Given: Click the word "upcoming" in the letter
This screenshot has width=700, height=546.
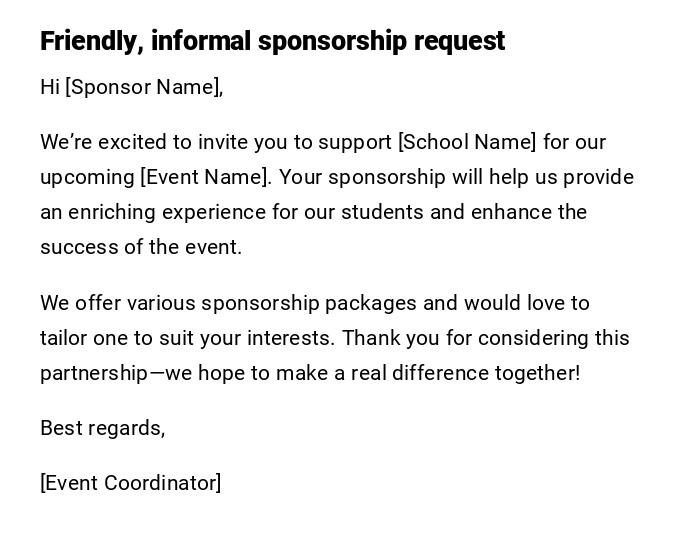Looking at the screenshot, I should pos(87,177).
